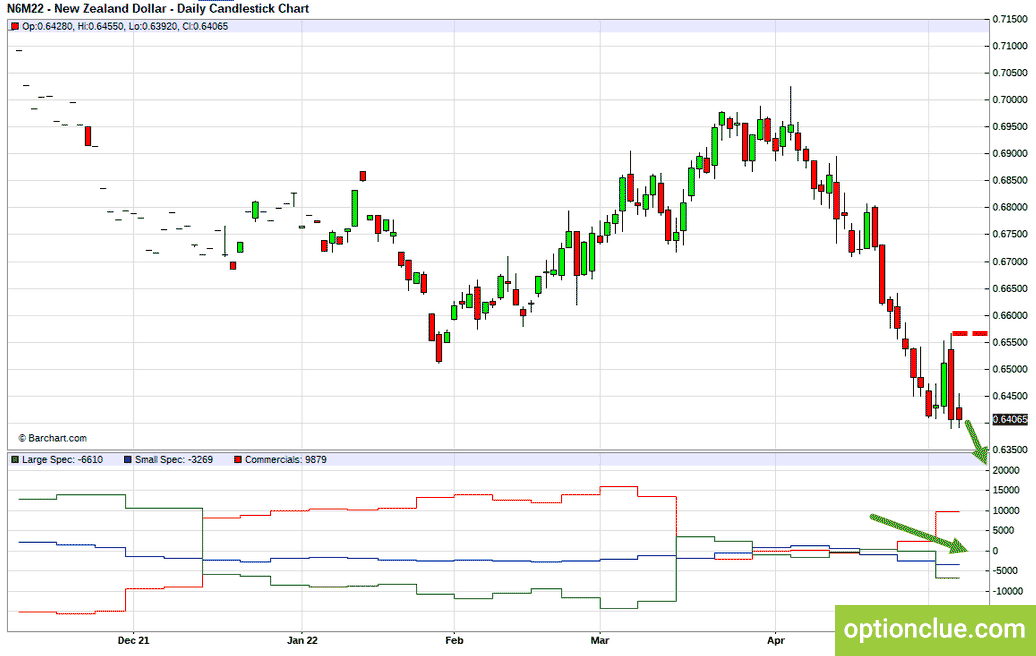
Task: Click the Mar date axis label
Action: tap(600, 640)
